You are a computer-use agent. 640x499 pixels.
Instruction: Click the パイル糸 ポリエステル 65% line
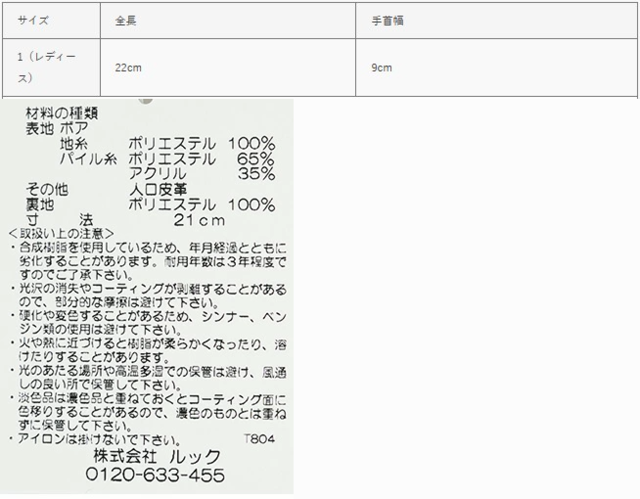tap(166, 159)
